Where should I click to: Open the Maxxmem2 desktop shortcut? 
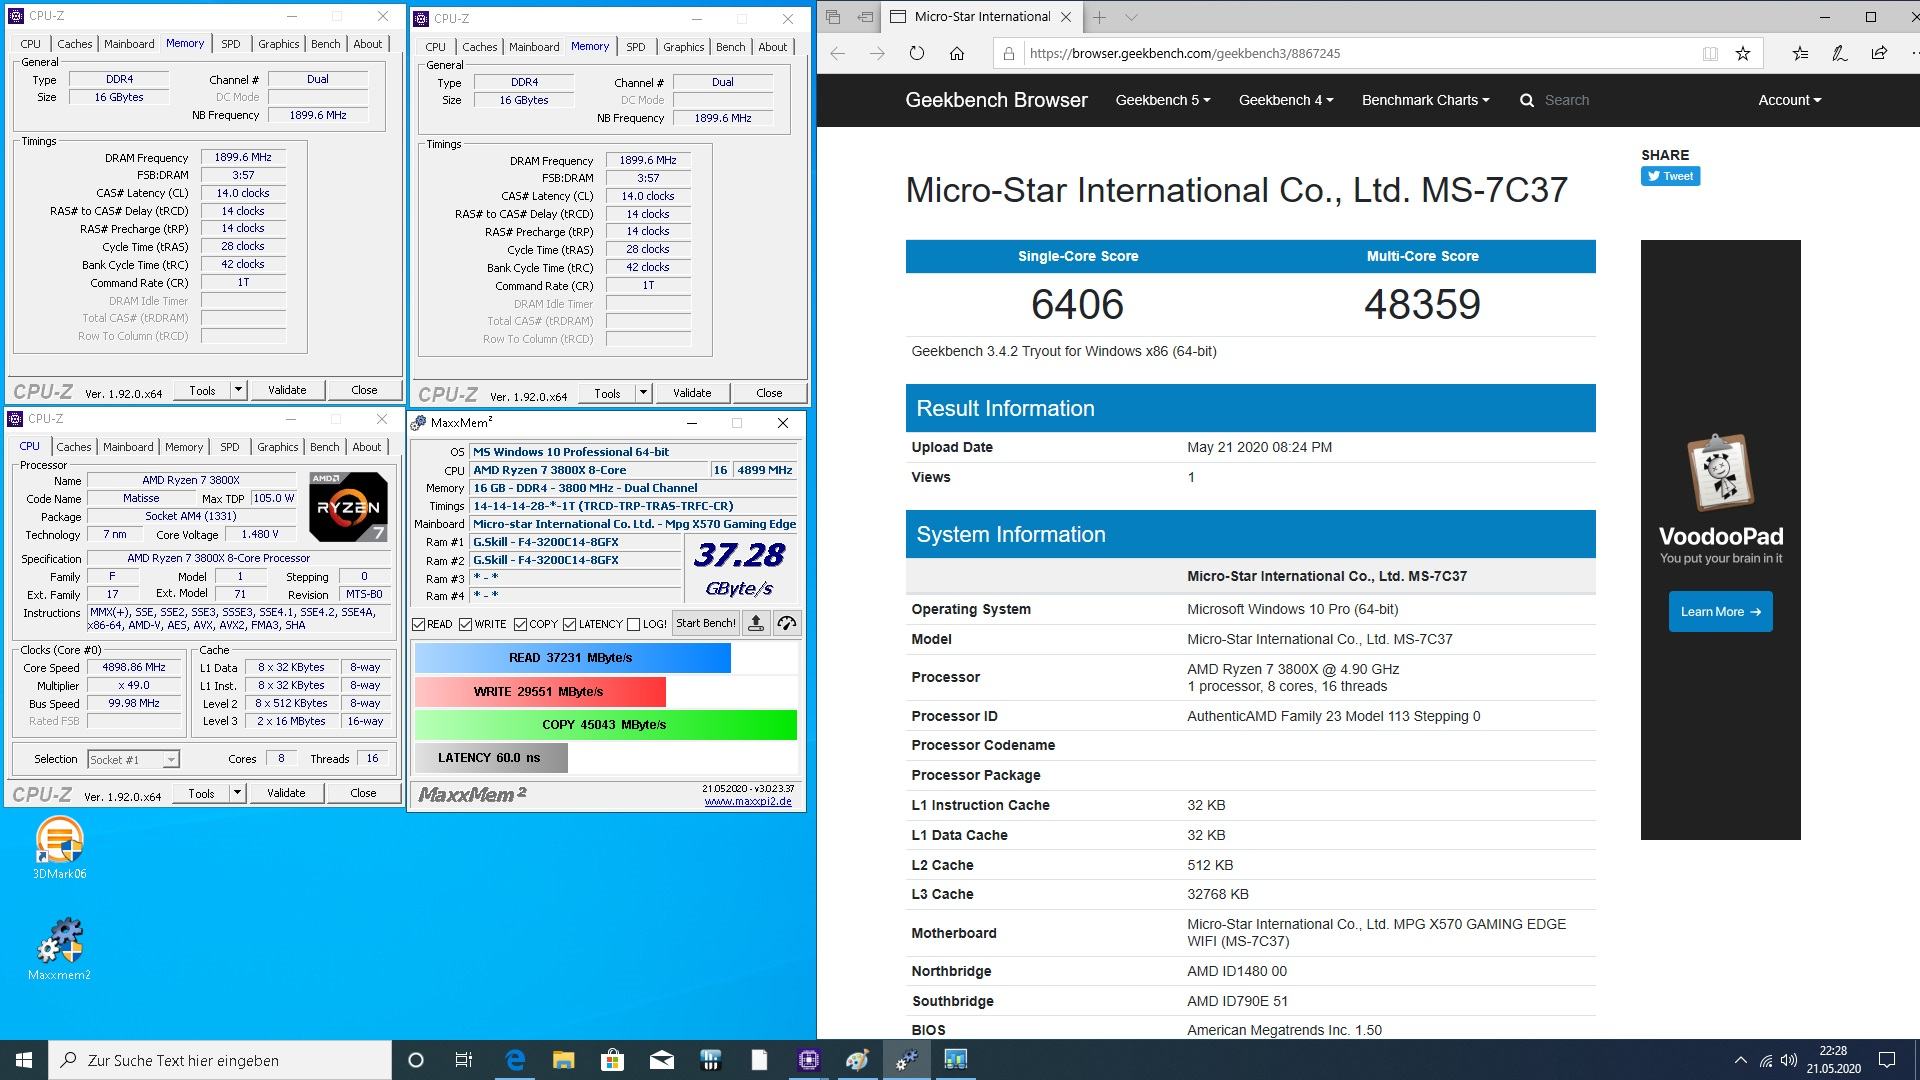click(x=59, y=949)
